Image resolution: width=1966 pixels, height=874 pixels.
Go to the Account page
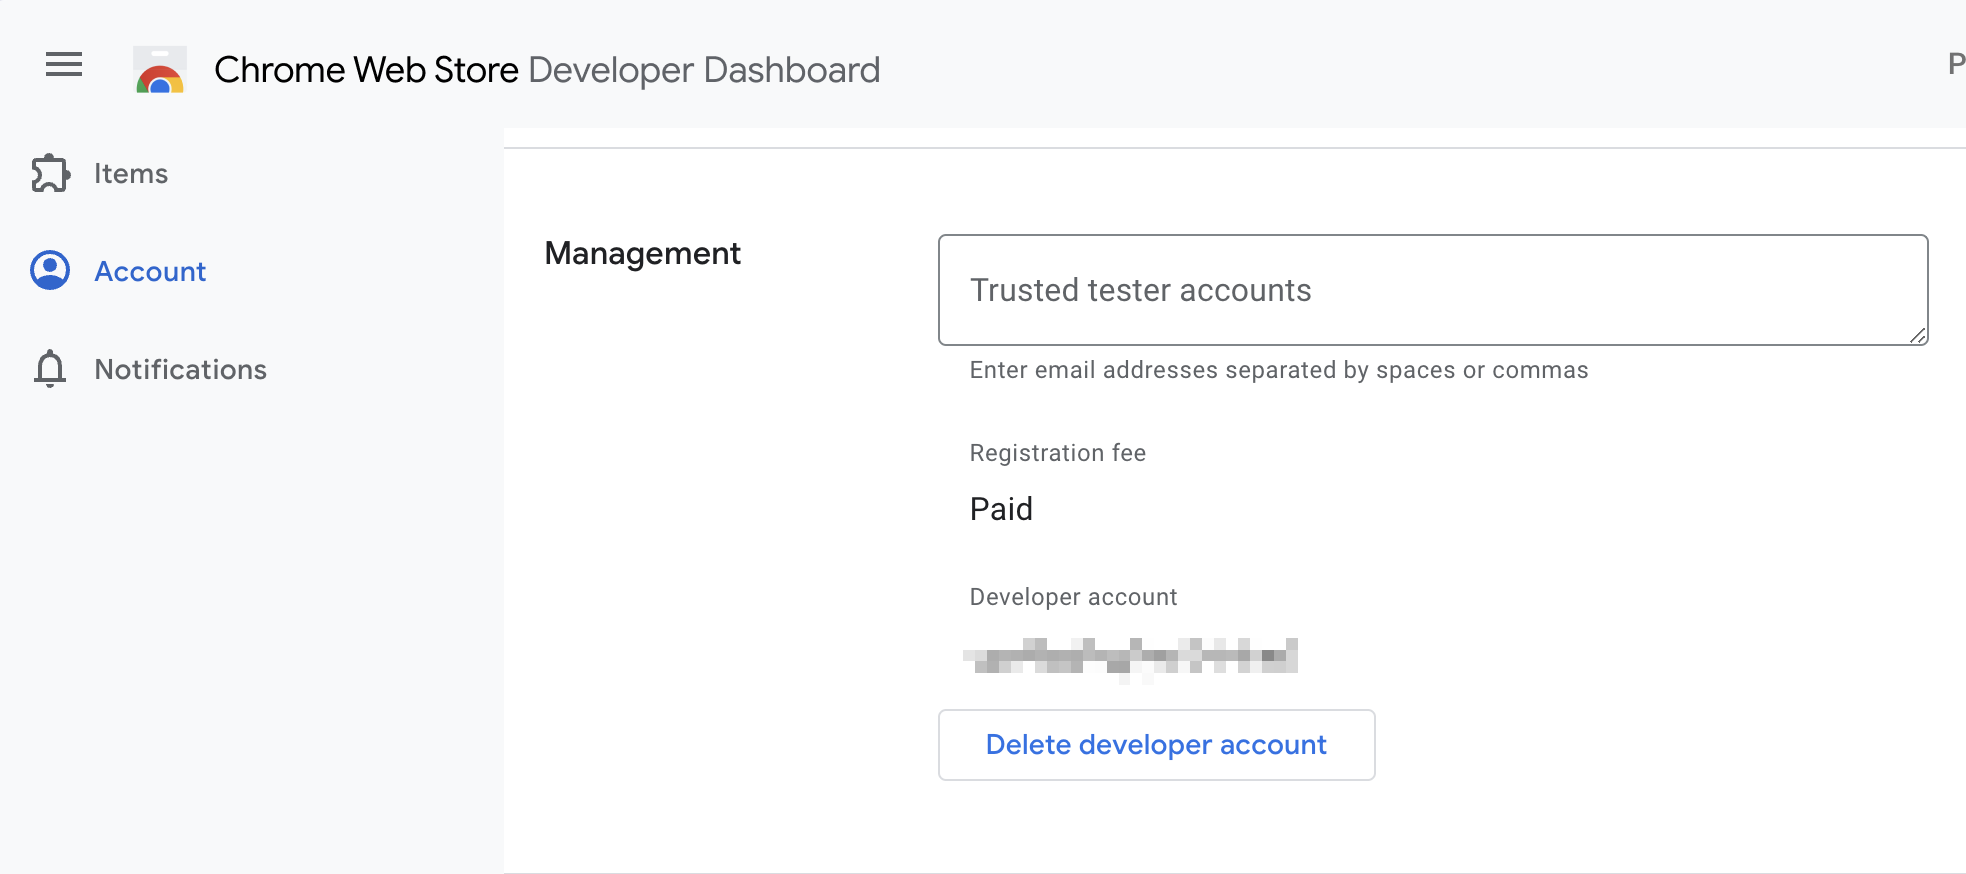pos(150,272)
